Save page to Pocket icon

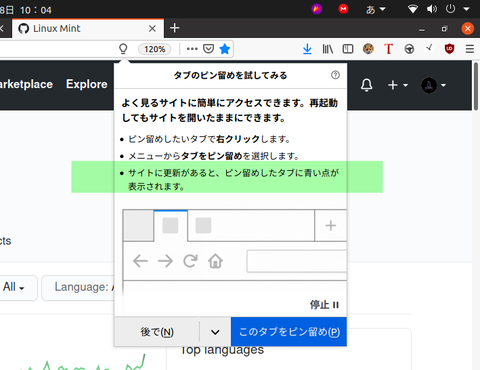click(209, 49)
